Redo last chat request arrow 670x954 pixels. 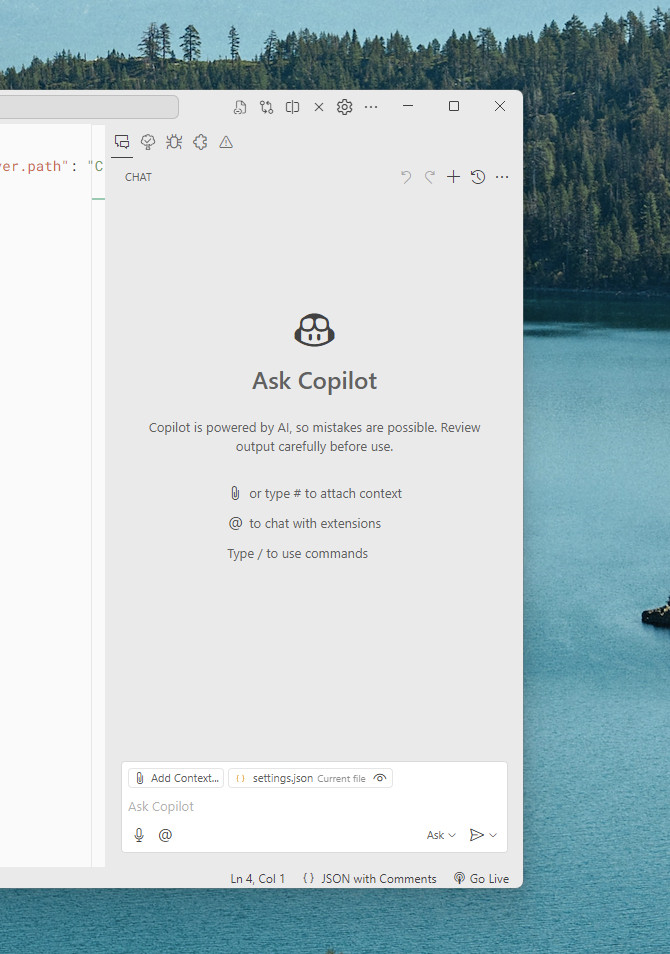click(430, 177)
